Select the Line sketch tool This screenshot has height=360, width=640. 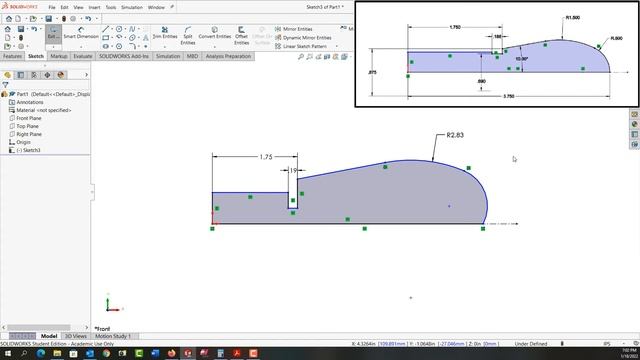pos(106,29)
